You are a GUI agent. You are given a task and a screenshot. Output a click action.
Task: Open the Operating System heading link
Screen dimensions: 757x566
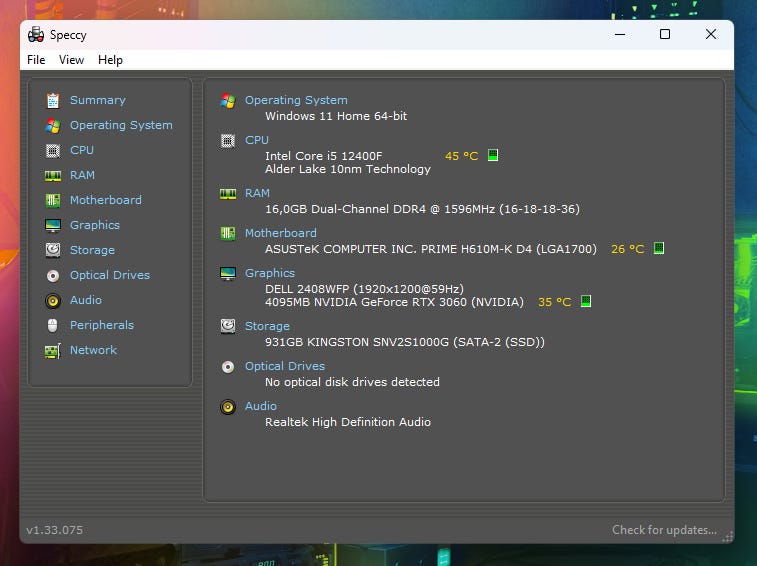(x=296, y=100)
